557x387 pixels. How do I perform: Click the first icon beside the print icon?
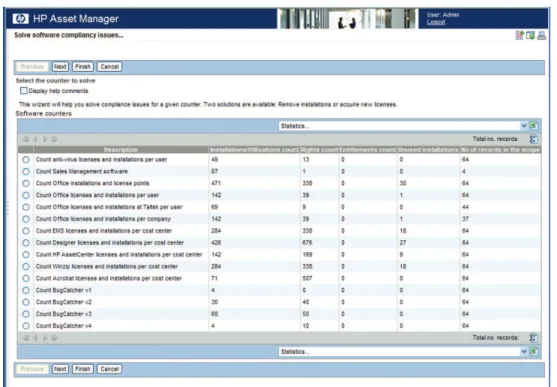pyautogui.click(x=520, y=35)
